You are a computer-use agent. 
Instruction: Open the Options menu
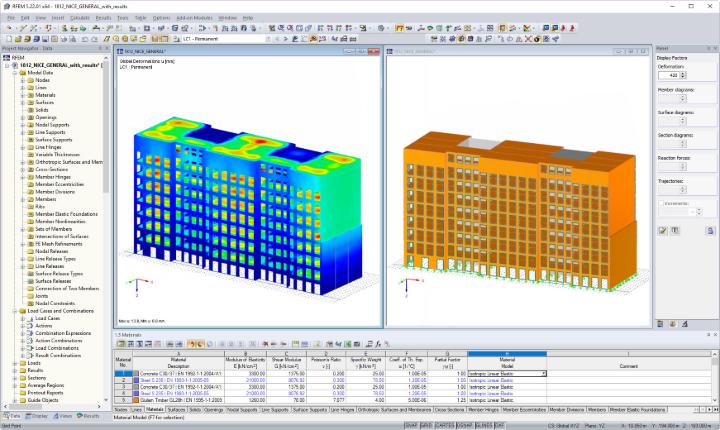[161, 18]
